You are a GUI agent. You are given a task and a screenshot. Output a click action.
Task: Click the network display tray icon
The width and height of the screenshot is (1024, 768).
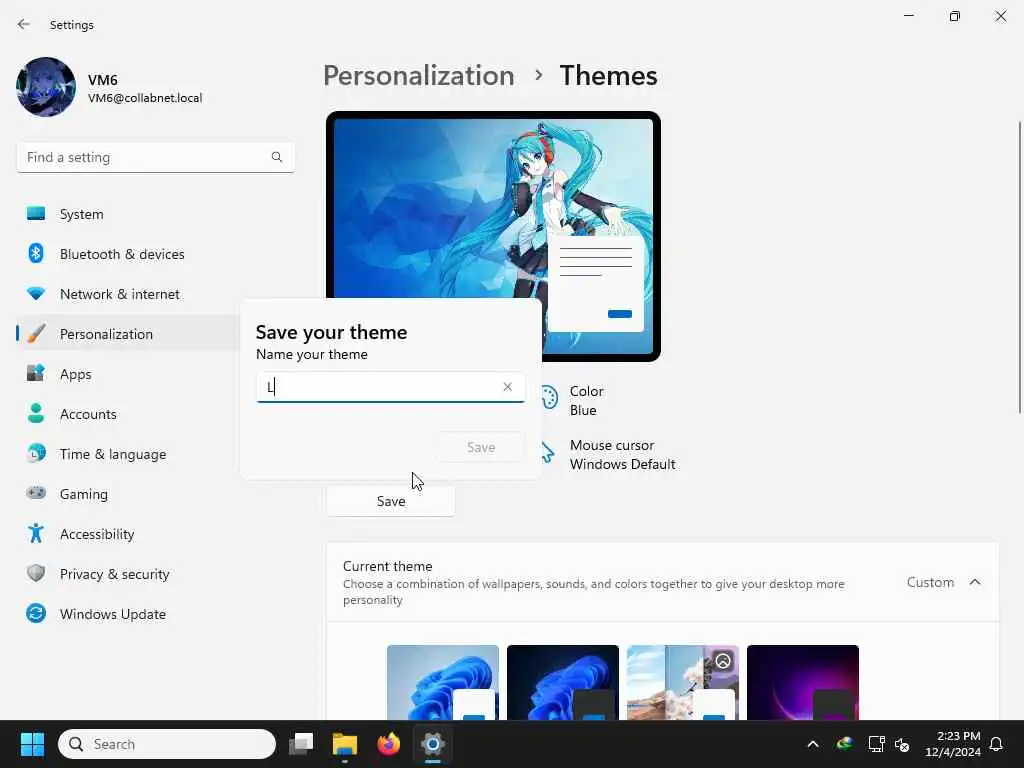click(876, 744)
